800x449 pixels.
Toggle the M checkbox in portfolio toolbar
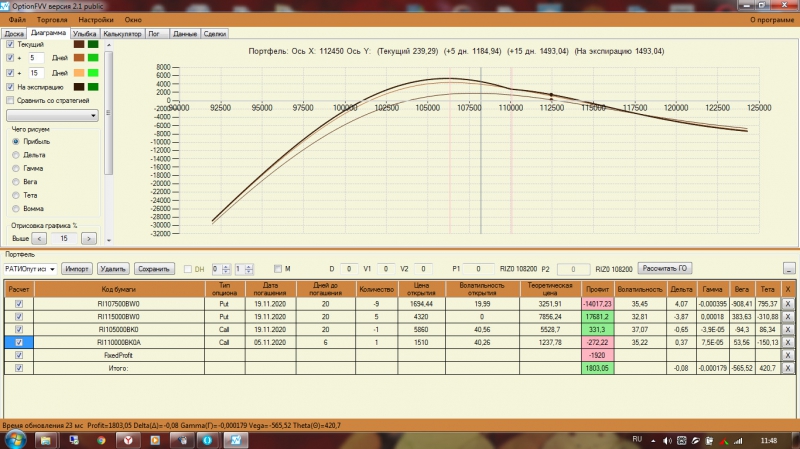point(278,269)
